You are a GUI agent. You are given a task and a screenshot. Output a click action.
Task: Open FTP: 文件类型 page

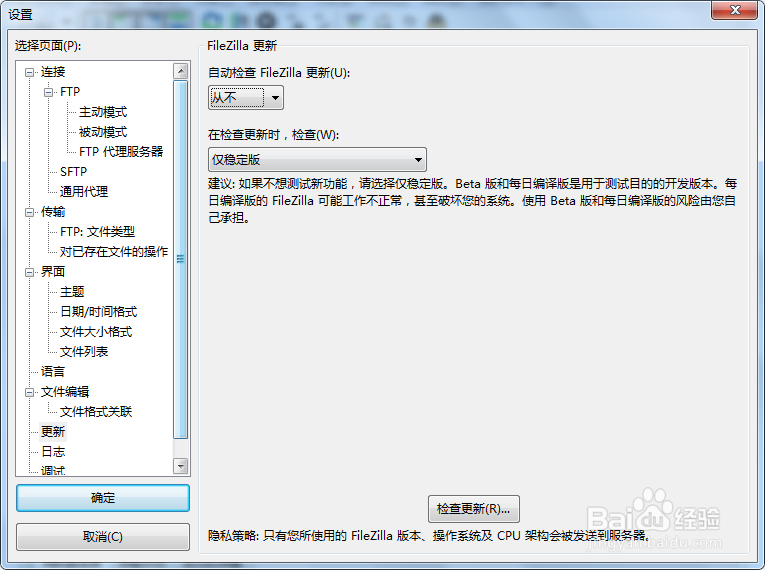(98, 232)
